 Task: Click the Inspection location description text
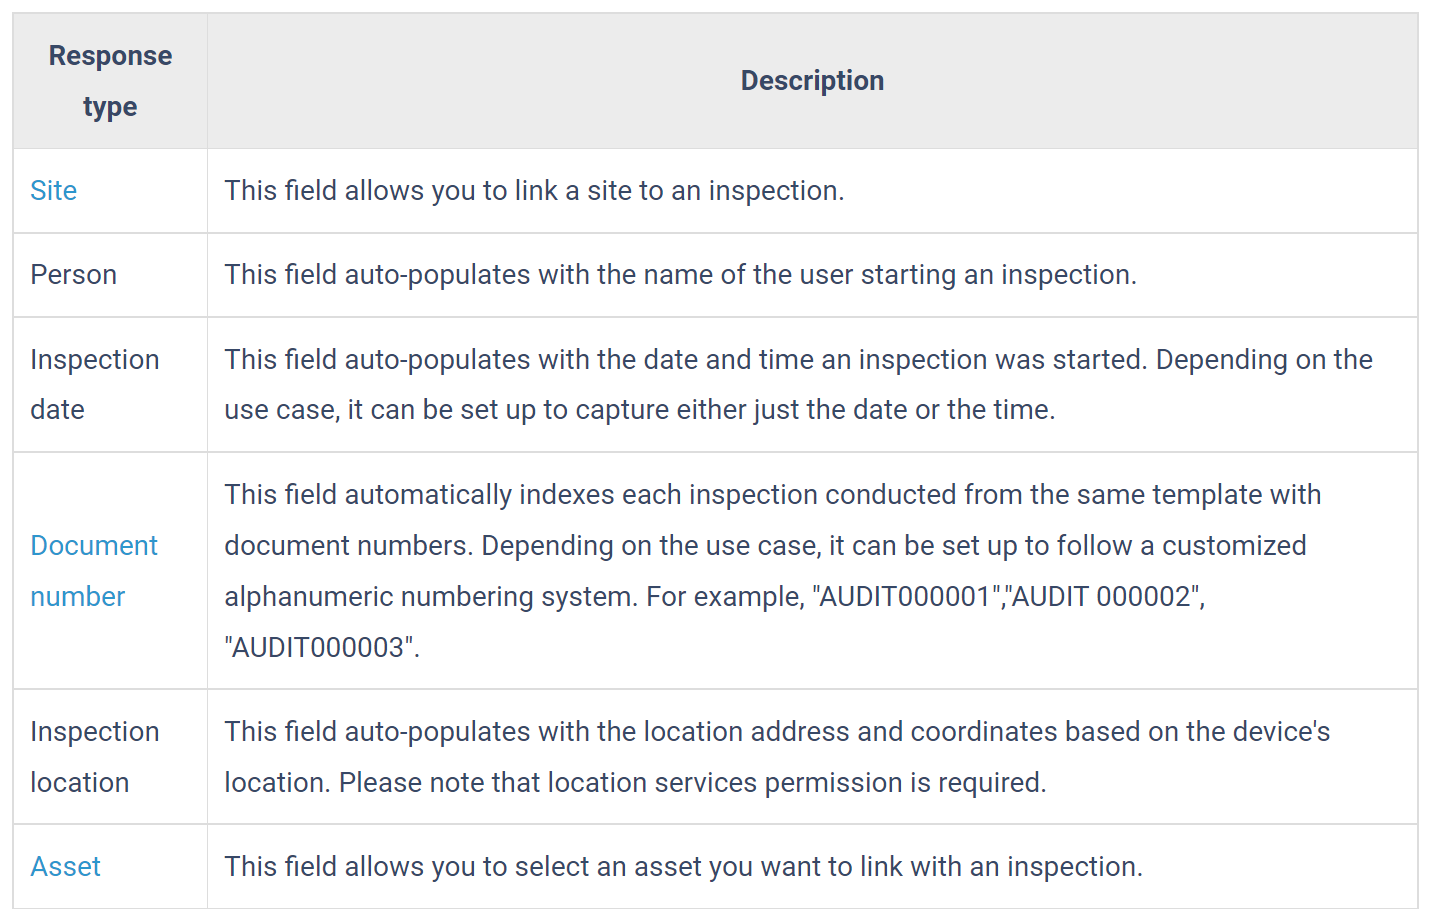pyautogui.click(x=777, y=756)
